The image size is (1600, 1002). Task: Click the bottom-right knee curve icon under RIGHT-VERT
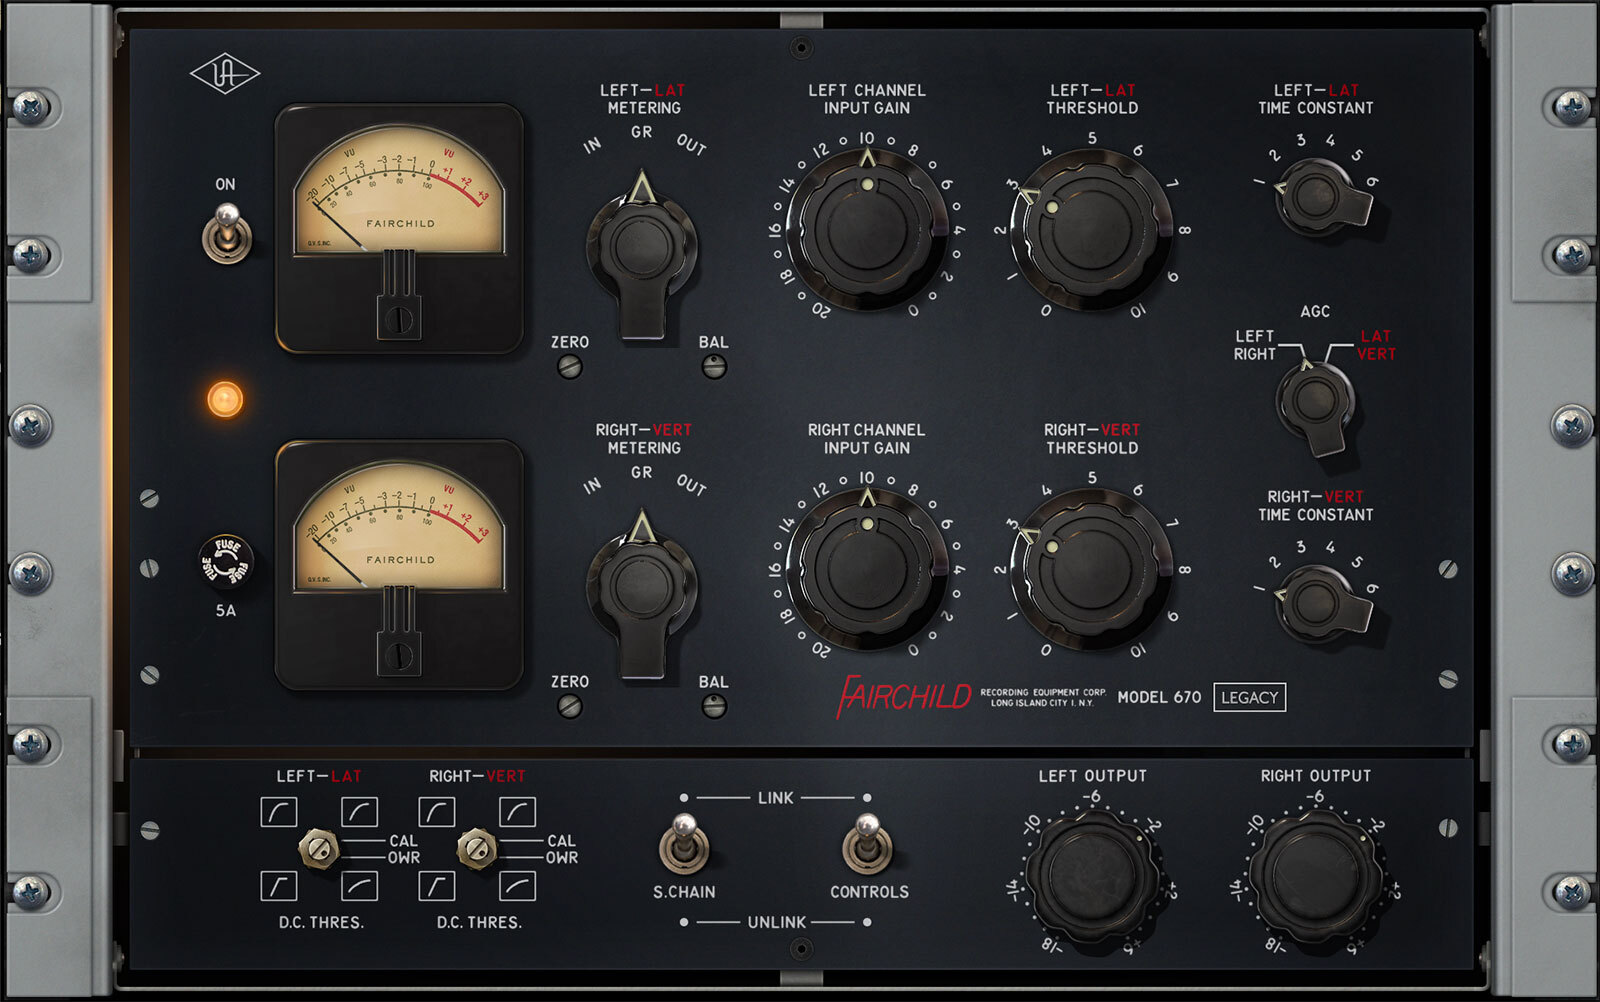(x=517, y=886)
